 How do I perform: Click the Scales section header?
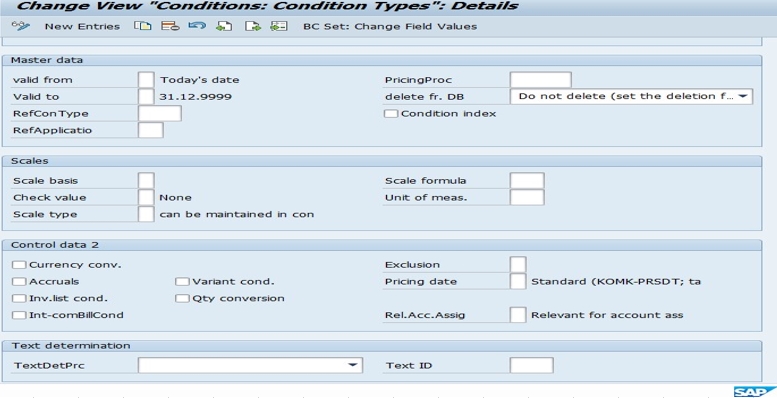click(x=382, y=161)
